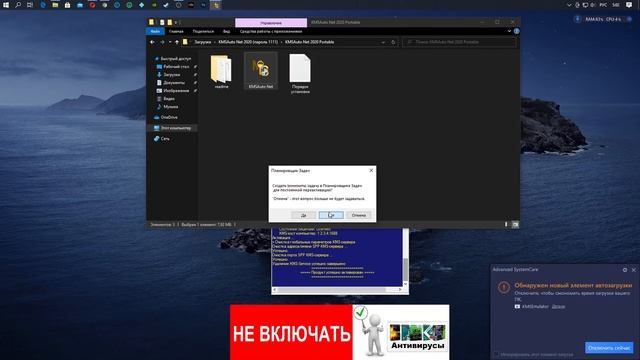Select the KMSAuto Net application file

(x=261, y=71)
